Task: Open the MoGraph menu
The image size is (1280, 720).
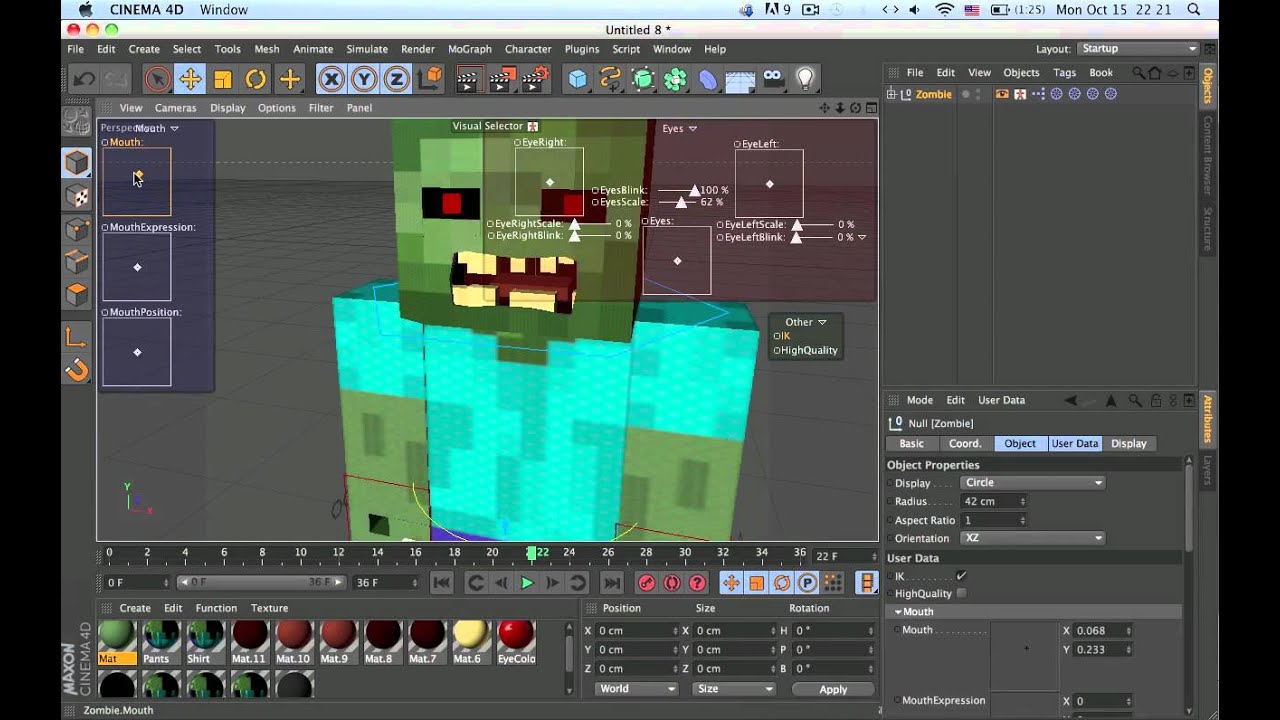Action: click(470, 49)
